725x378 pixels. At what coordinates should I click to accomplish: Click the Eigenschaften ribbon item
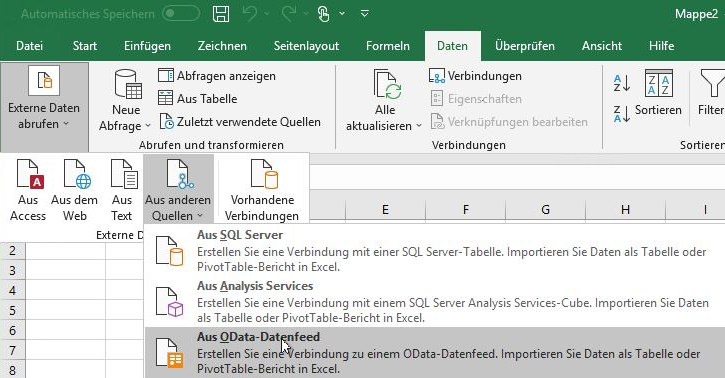click(x=475, y=98)
